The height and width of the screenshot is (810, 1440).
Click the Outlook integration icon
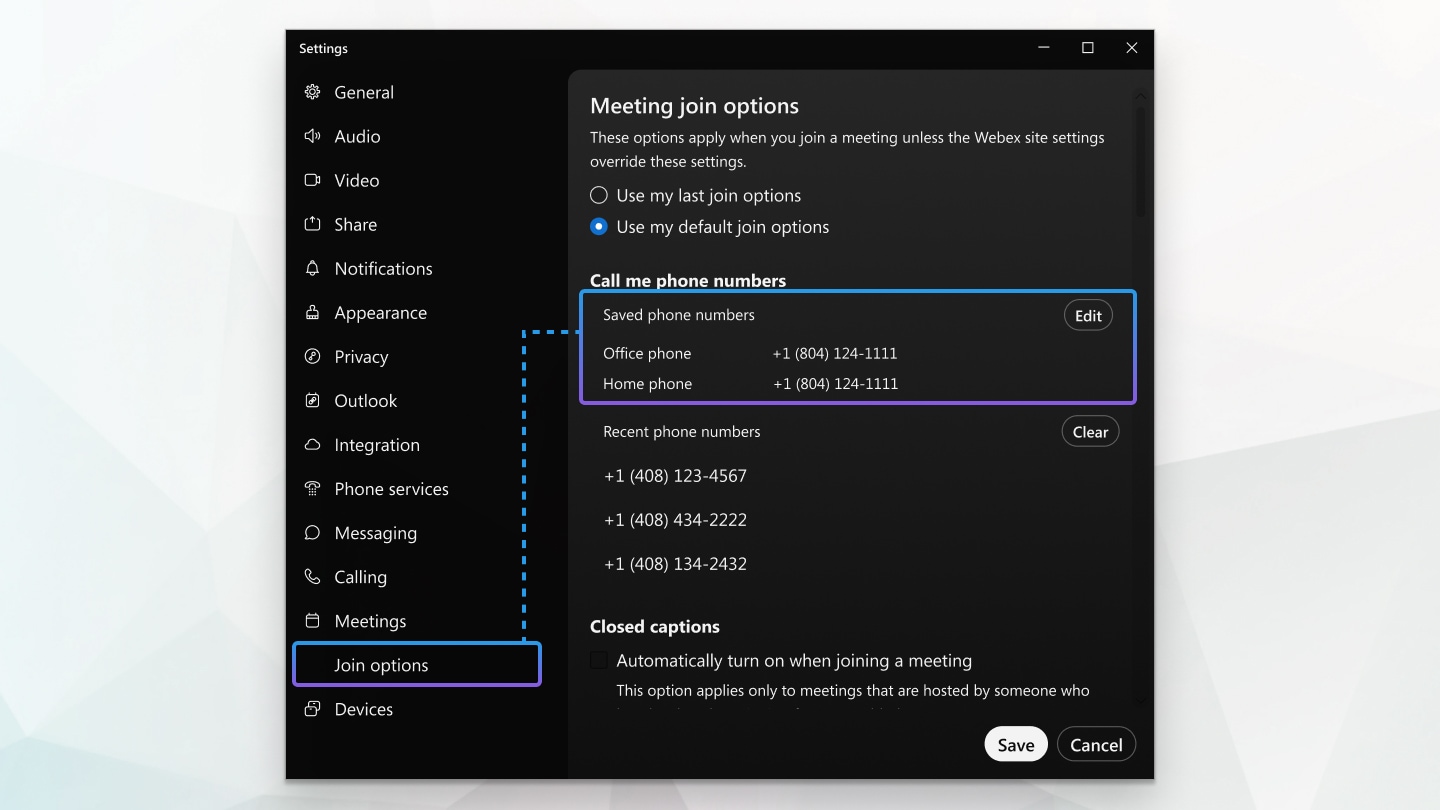[x=313, y=400]
